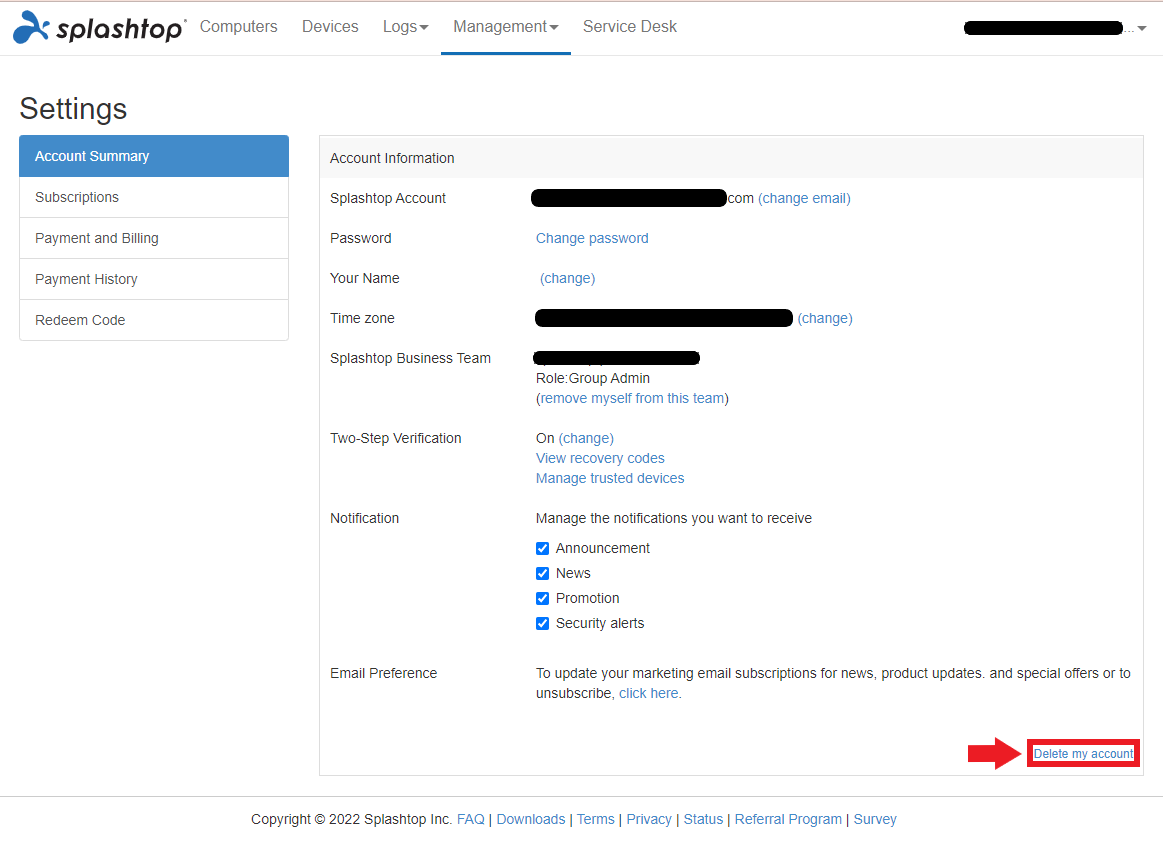Screen dimensions: 1163x845
Task: Open the Logs dropdown menu
Action: click(x=404, y=27)
